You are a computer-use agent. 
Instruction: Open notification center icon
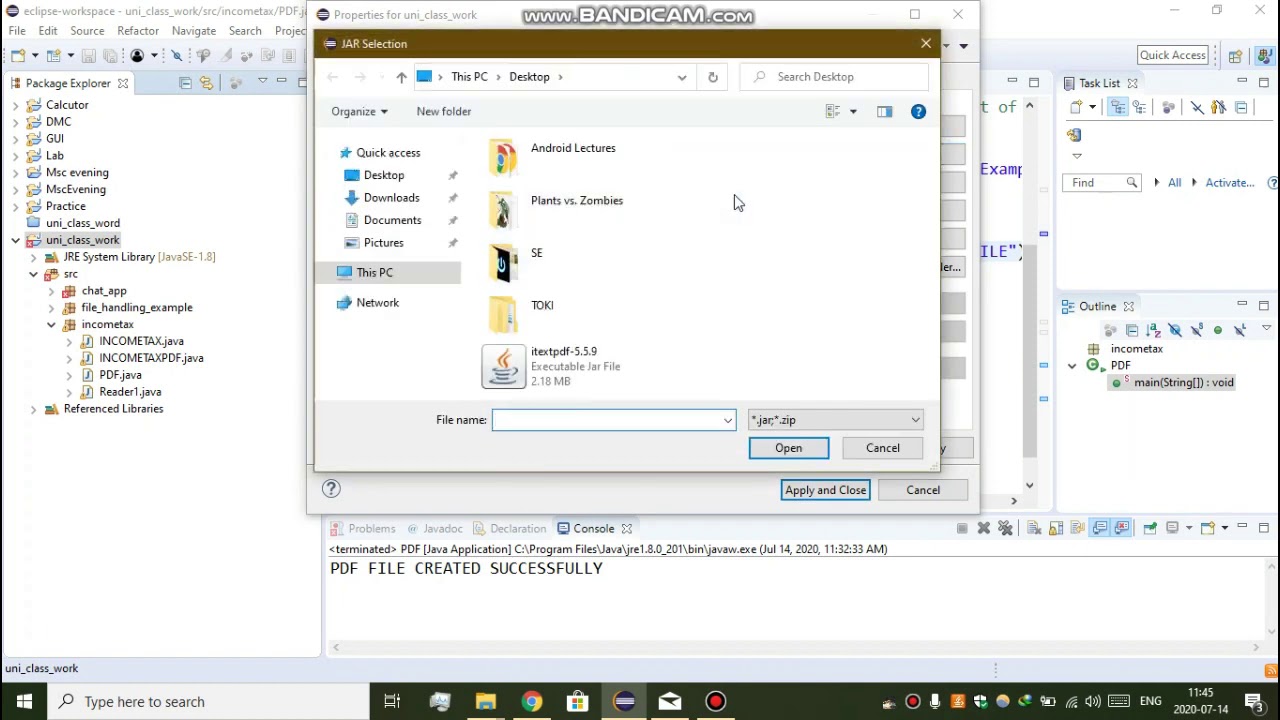(x=1254, y=701)
